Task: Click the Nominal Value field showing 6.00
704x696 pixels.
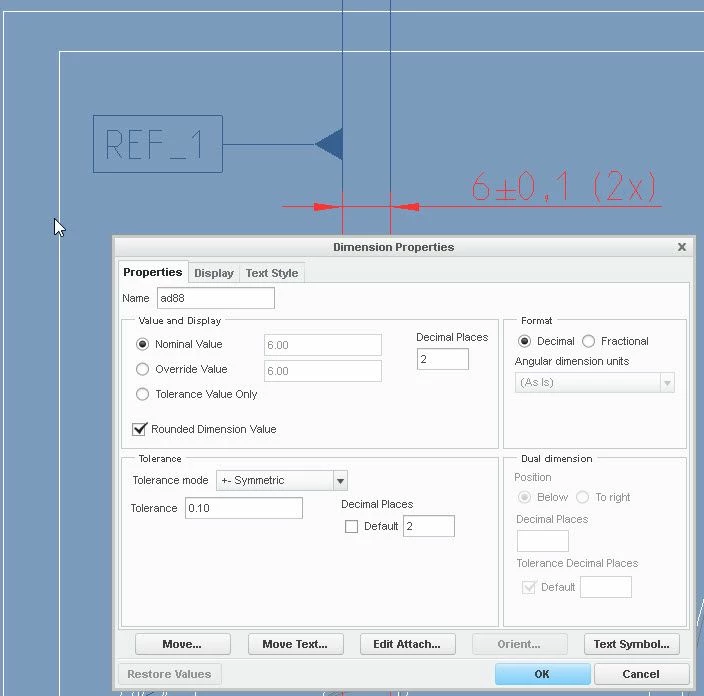Action: coord(323,345)
